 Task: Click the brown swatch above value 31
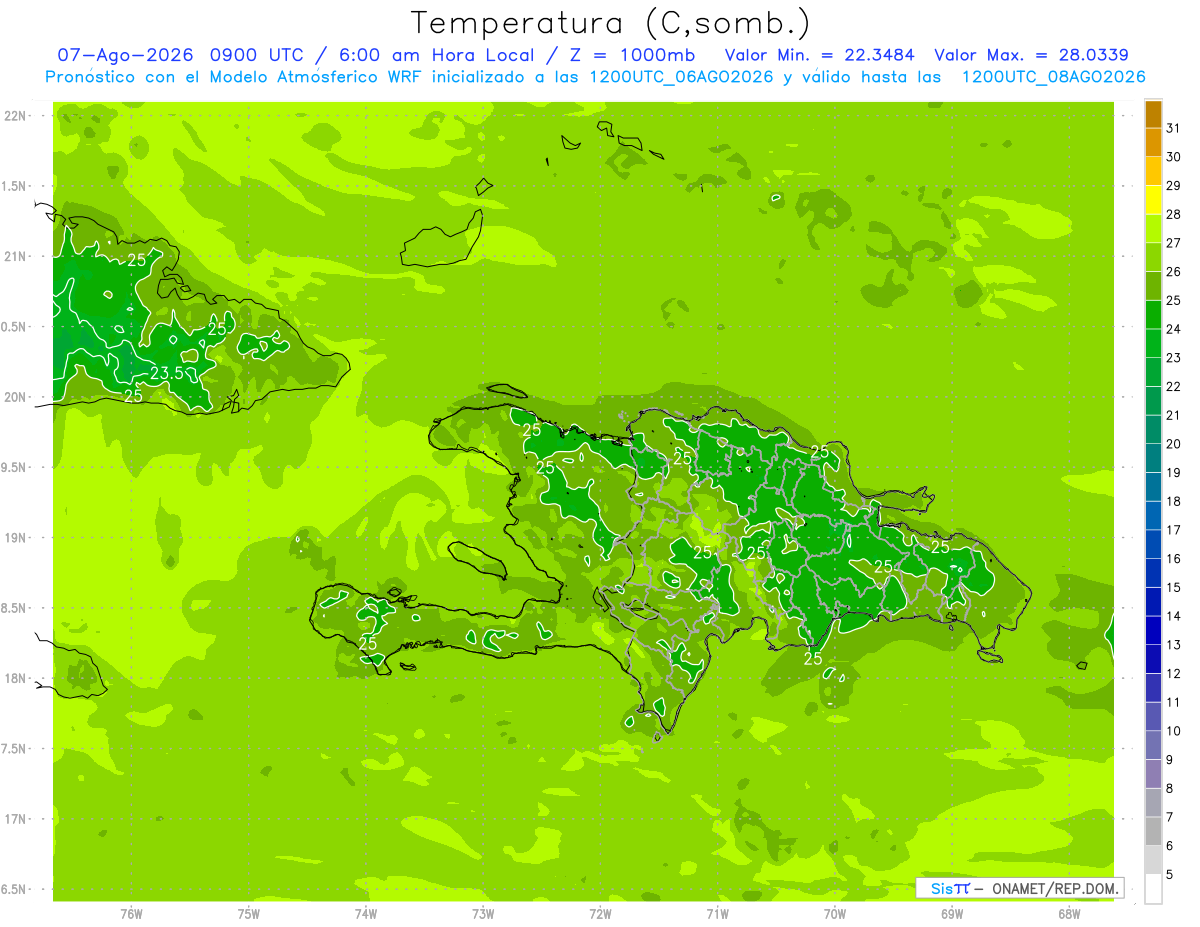pyautogui.click(x=1153, y=114)
